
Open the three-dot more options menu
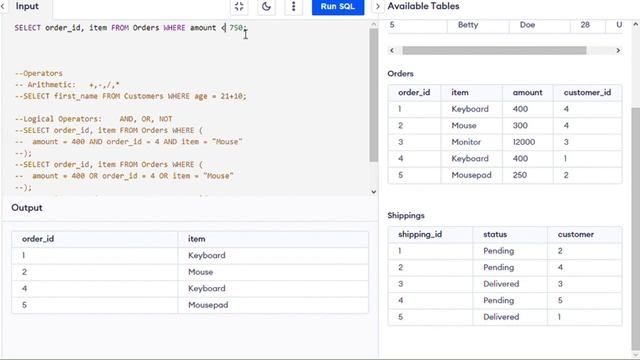click(293, 7)
